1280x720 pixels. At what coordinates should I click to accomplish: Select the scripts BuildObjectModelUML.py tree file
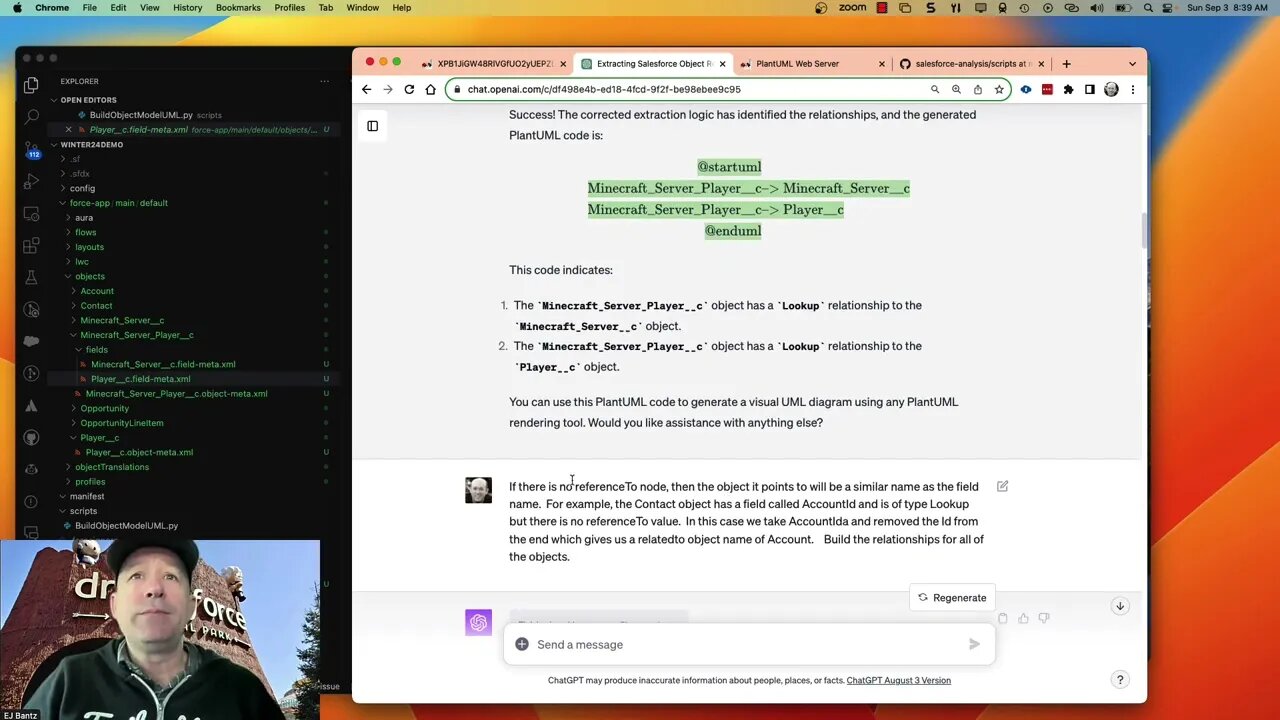click(x=126, y=525)
